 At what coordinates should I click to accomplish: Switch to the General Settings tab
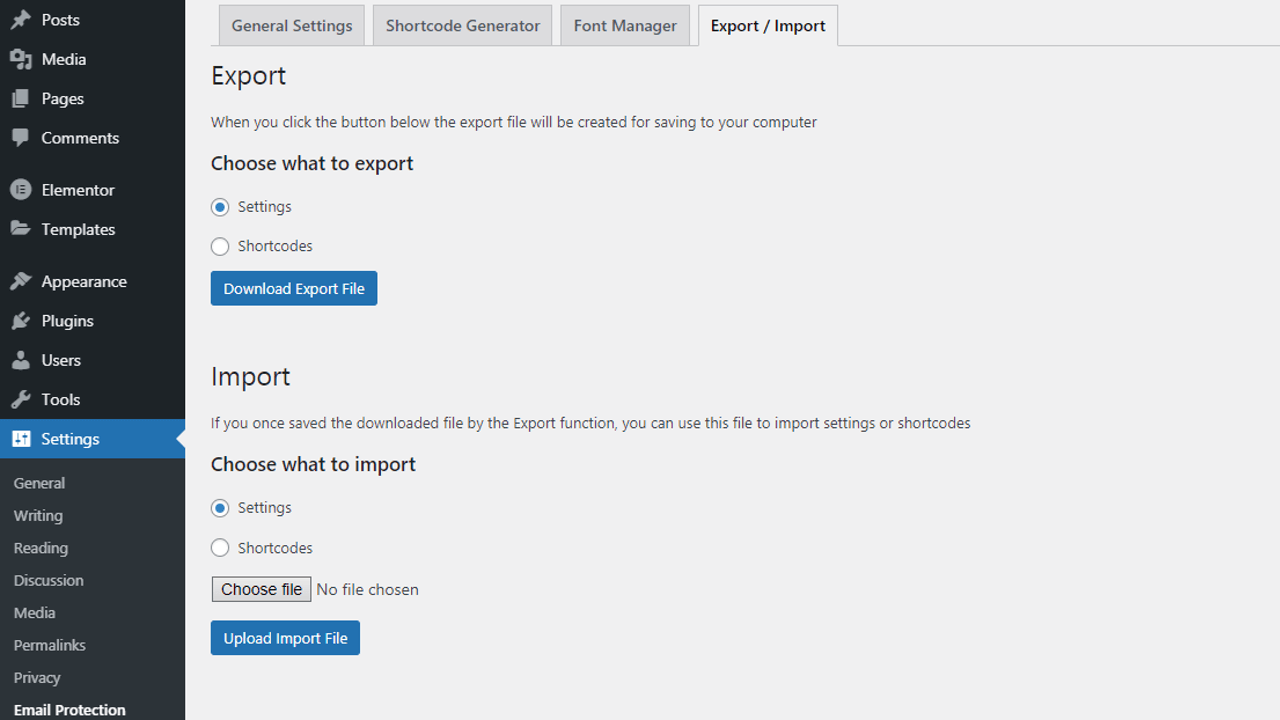point(291,25)
